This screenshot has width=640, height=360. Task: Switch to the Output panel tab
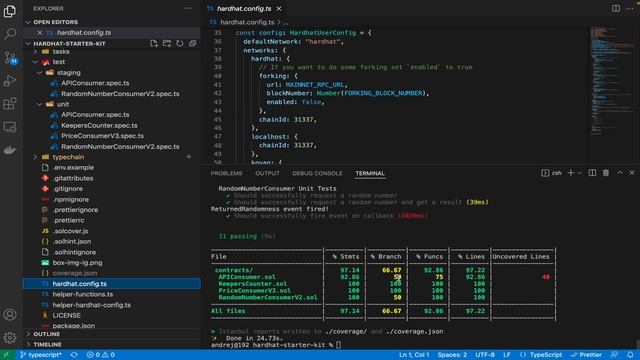tap(267, 173)
